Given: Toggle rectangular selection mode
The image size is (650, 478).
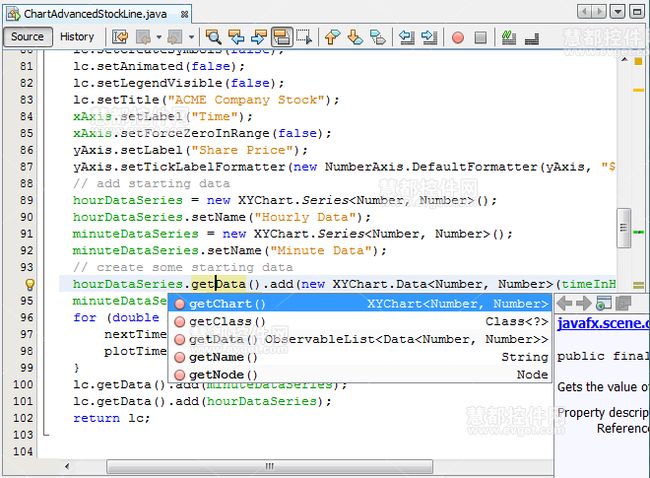Looking at the screenshot, I should coord(304,37).
